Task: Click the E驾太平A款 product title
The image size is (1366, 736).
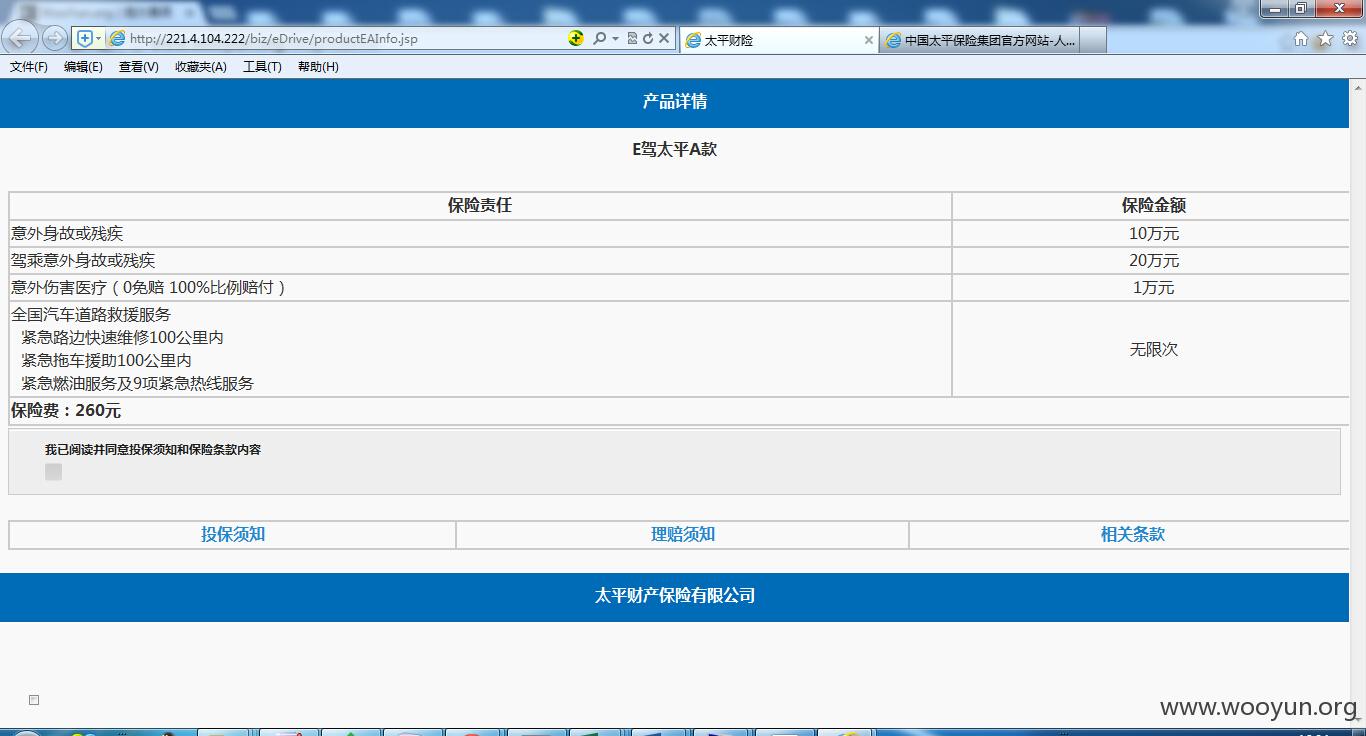Action: pos(675,150)
